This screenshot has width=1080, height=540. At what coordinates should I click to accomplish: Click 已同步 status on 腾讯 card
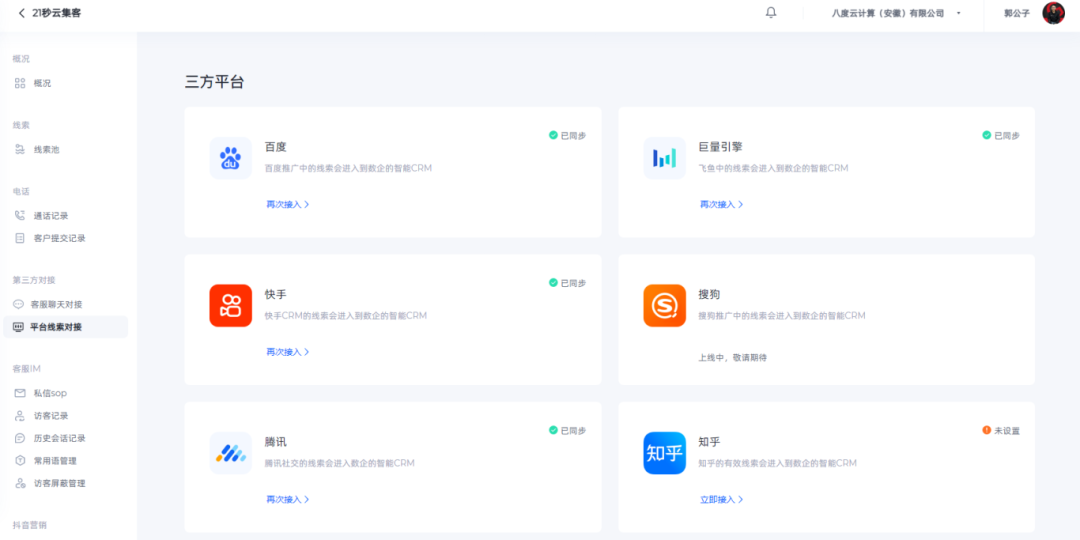[568, 430]
